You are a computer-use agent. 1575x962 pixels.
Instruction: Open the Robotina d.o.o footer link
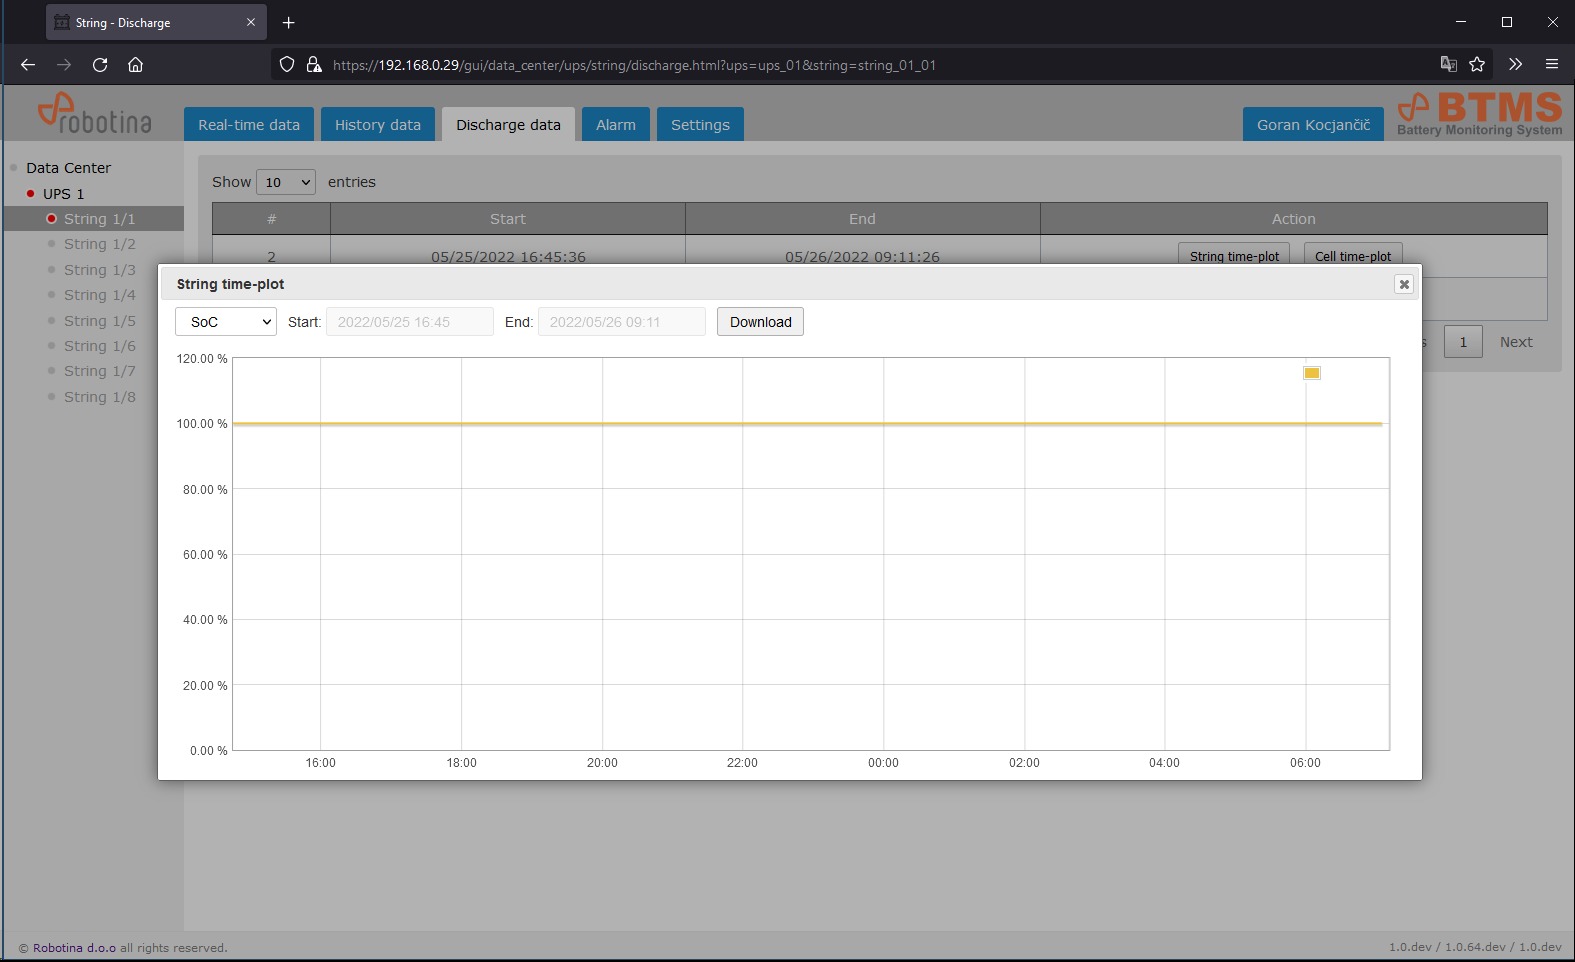coord(74,948)
